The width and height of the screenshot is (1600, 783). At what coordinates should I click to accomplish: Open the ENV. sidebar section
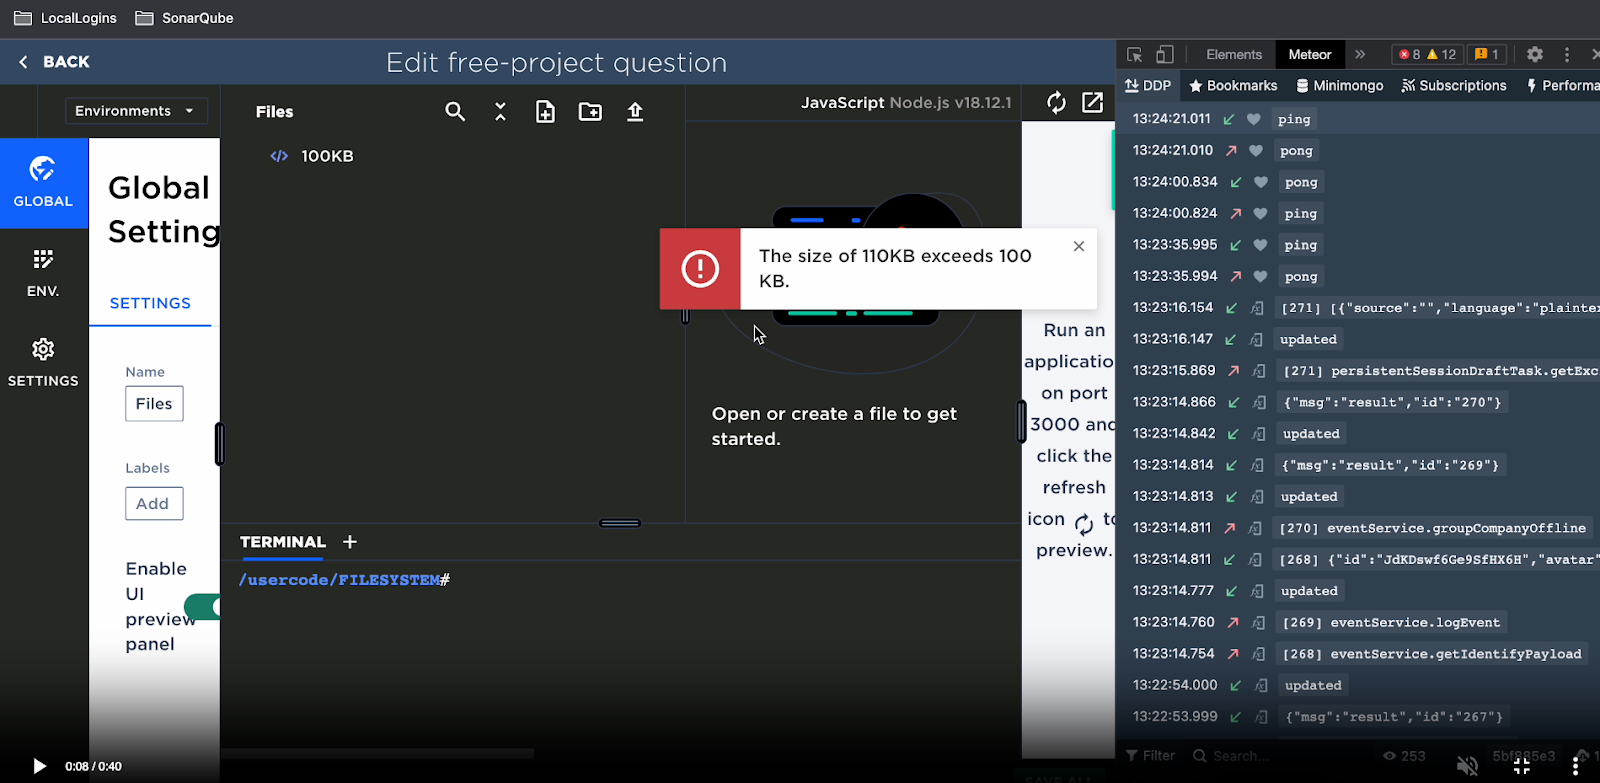click(x=43, y=273)
